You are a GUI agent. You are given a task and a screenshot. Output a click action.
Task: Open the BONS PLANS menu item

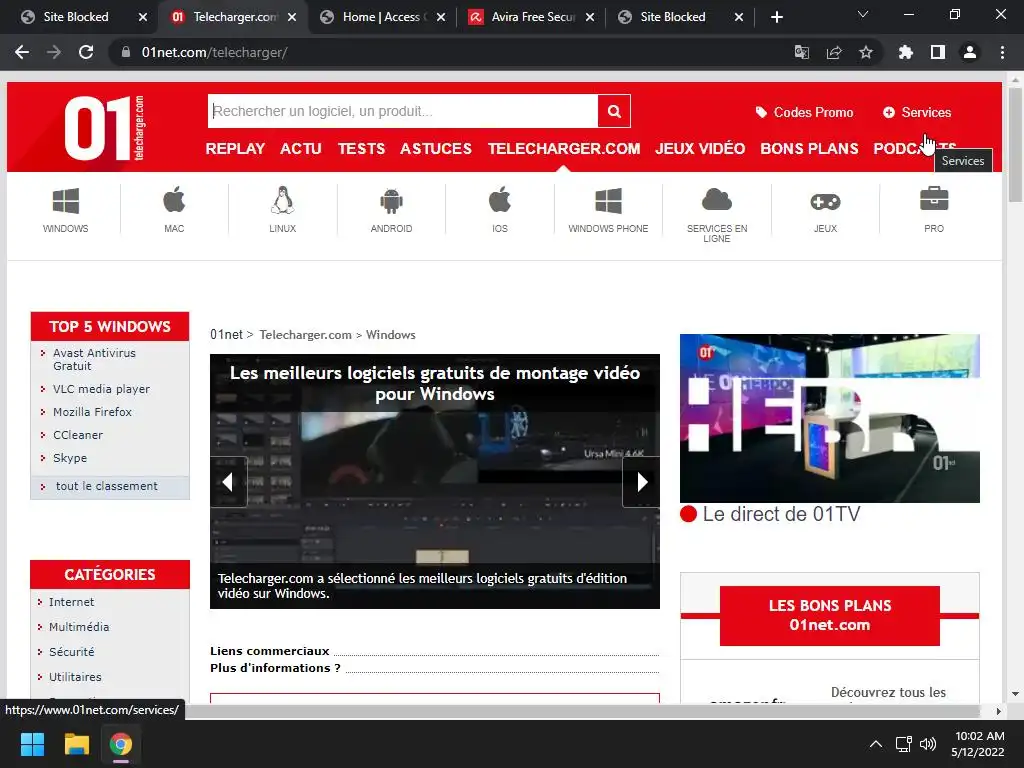click(x=809, y=149)
